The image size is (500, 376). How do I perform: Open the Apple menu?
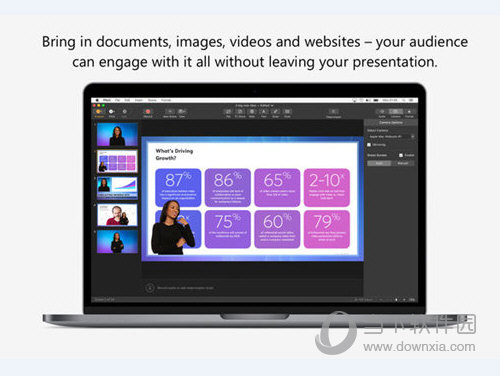97,100
